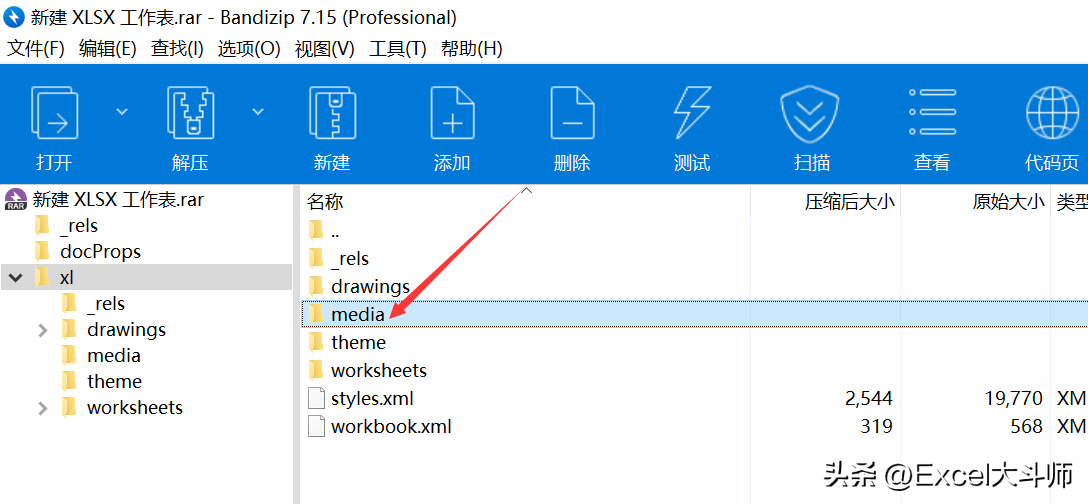Click the Scan (扫描) shield icon
This screenshot has width=1088, height=504.
coord(812,115)
